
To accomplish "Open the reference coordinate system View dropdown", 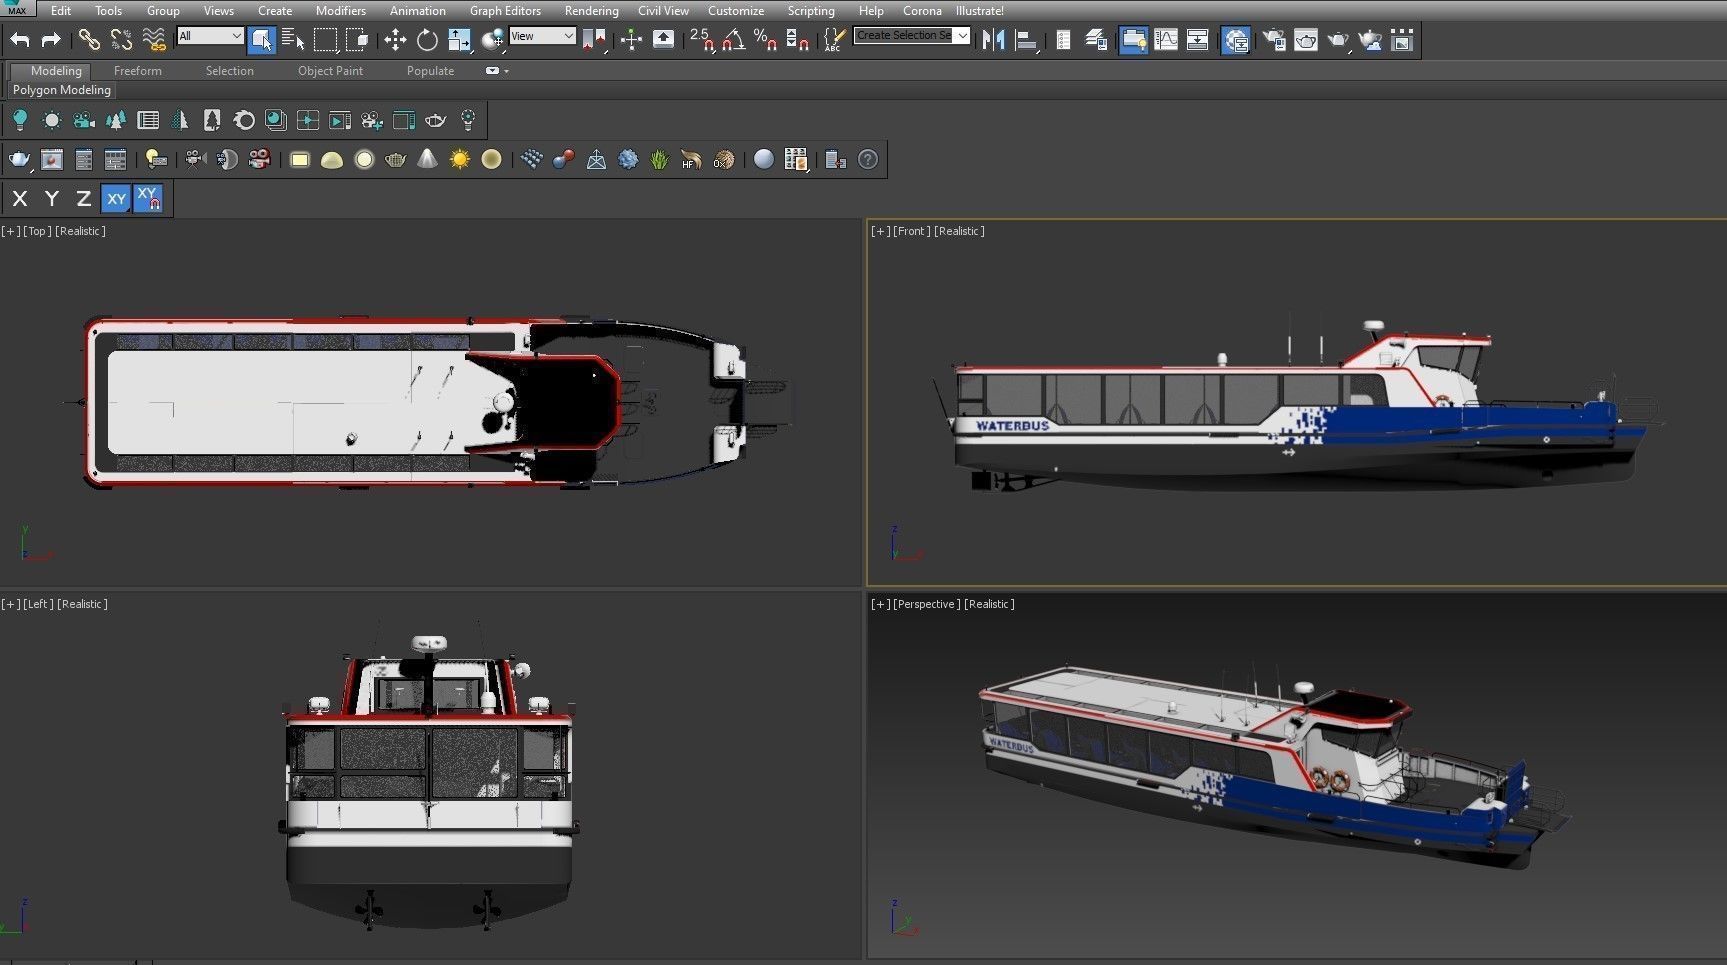I will click(542, 36).
